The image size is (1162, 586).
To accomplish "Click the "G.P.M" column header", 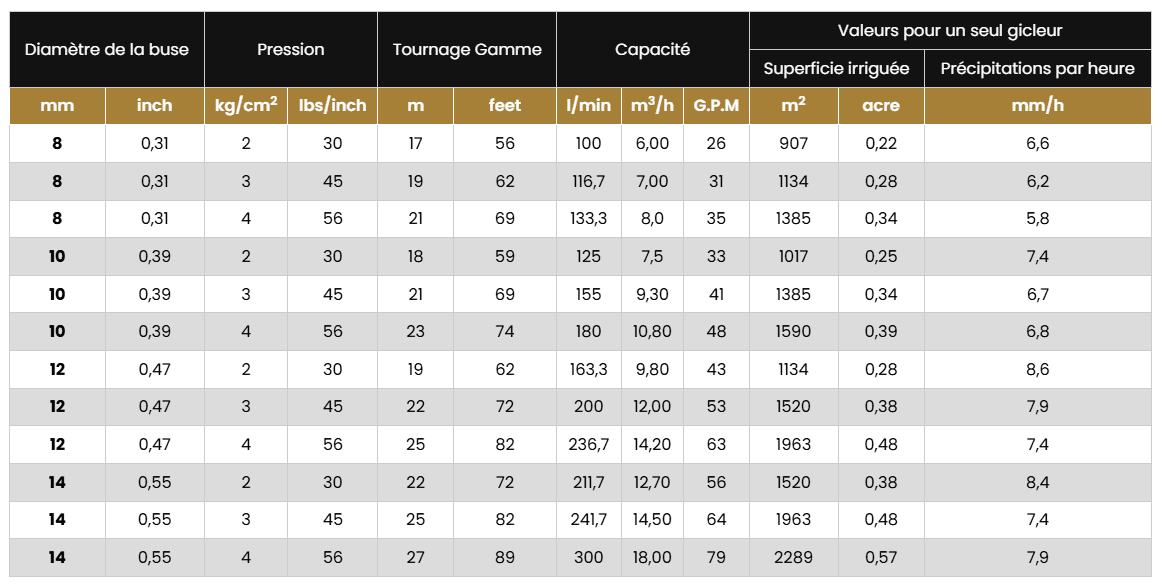I will (716, 105).
